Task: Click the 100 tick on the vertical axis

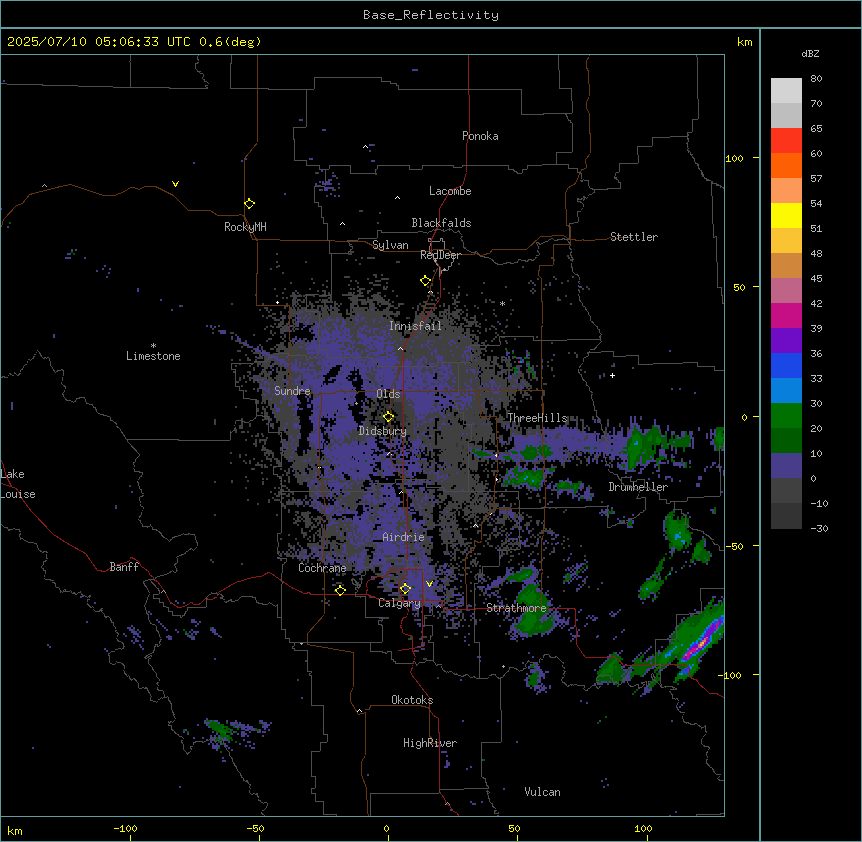Action: (734, 158)
